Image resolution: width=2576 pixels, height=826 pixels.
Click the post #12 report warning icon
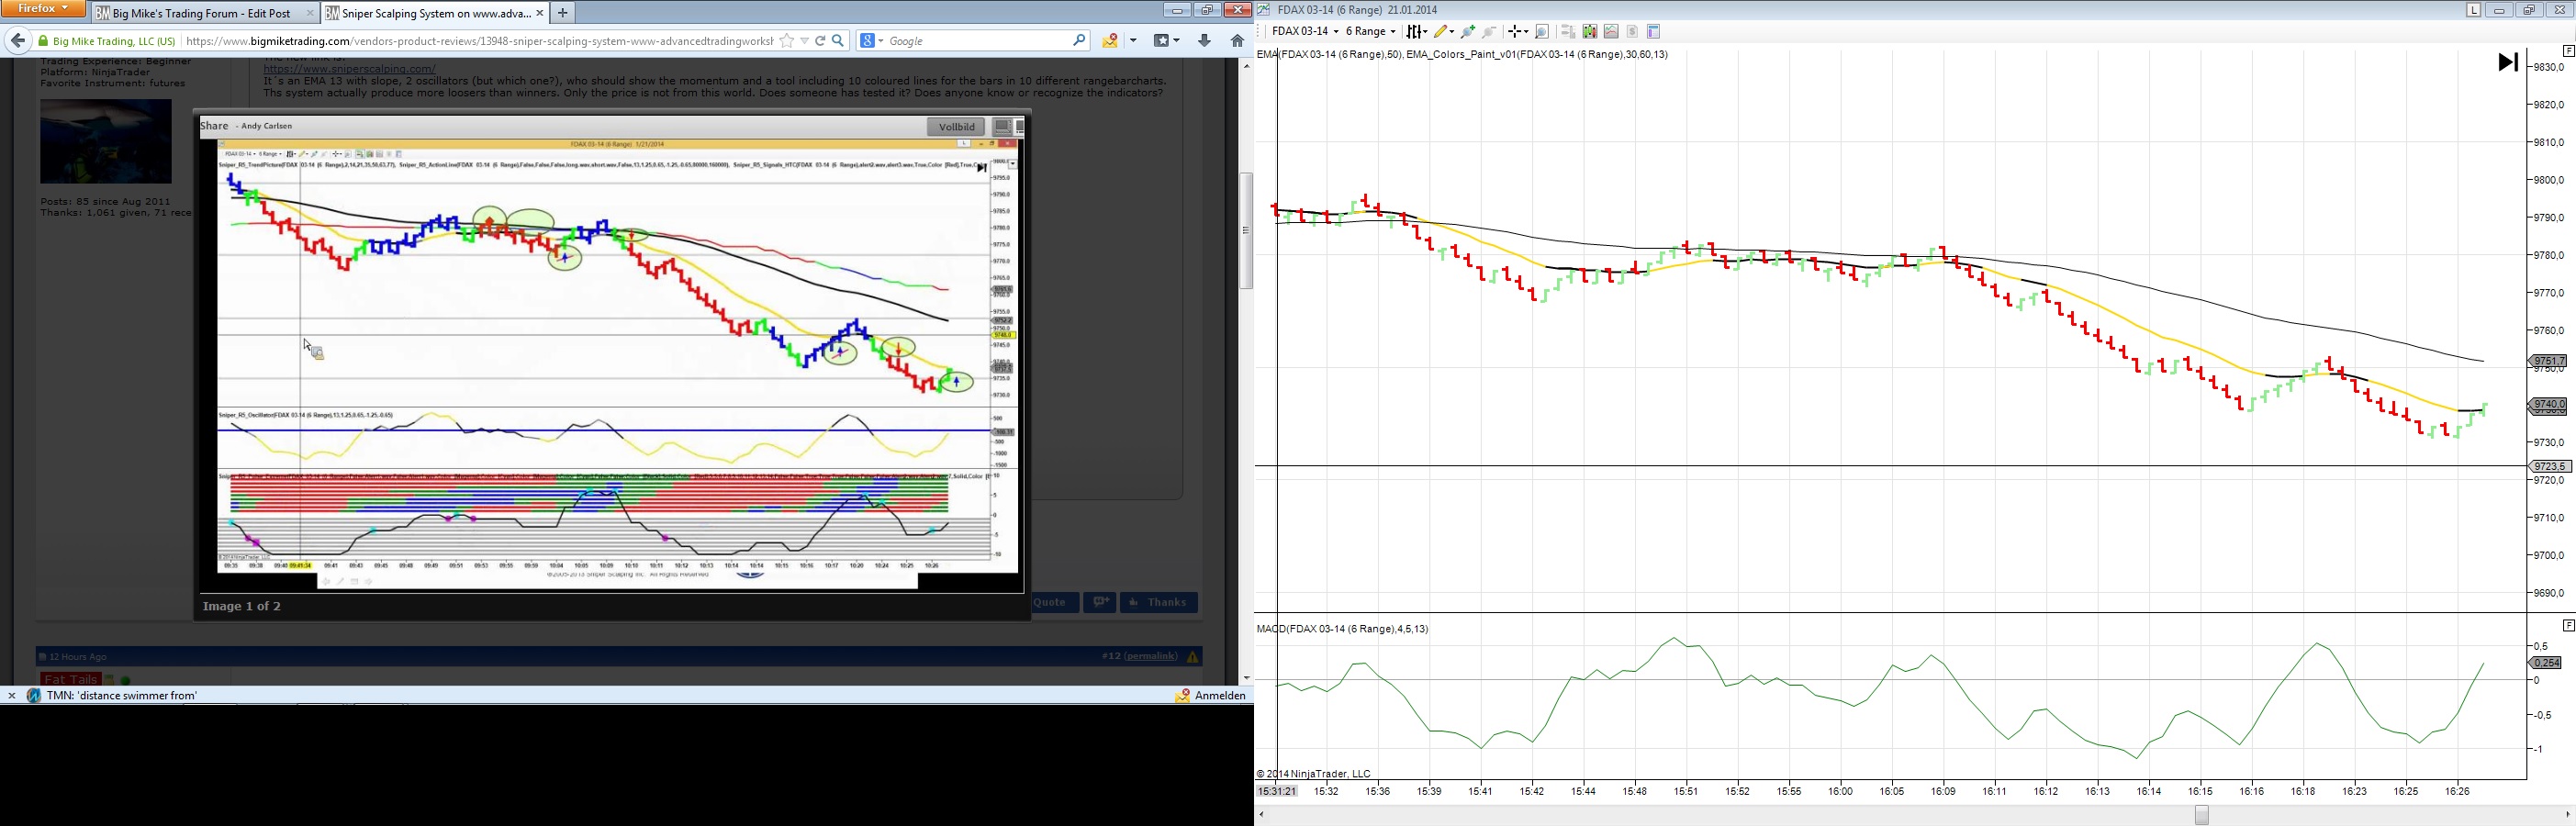pyautogui.click(x=1192, y=657)
